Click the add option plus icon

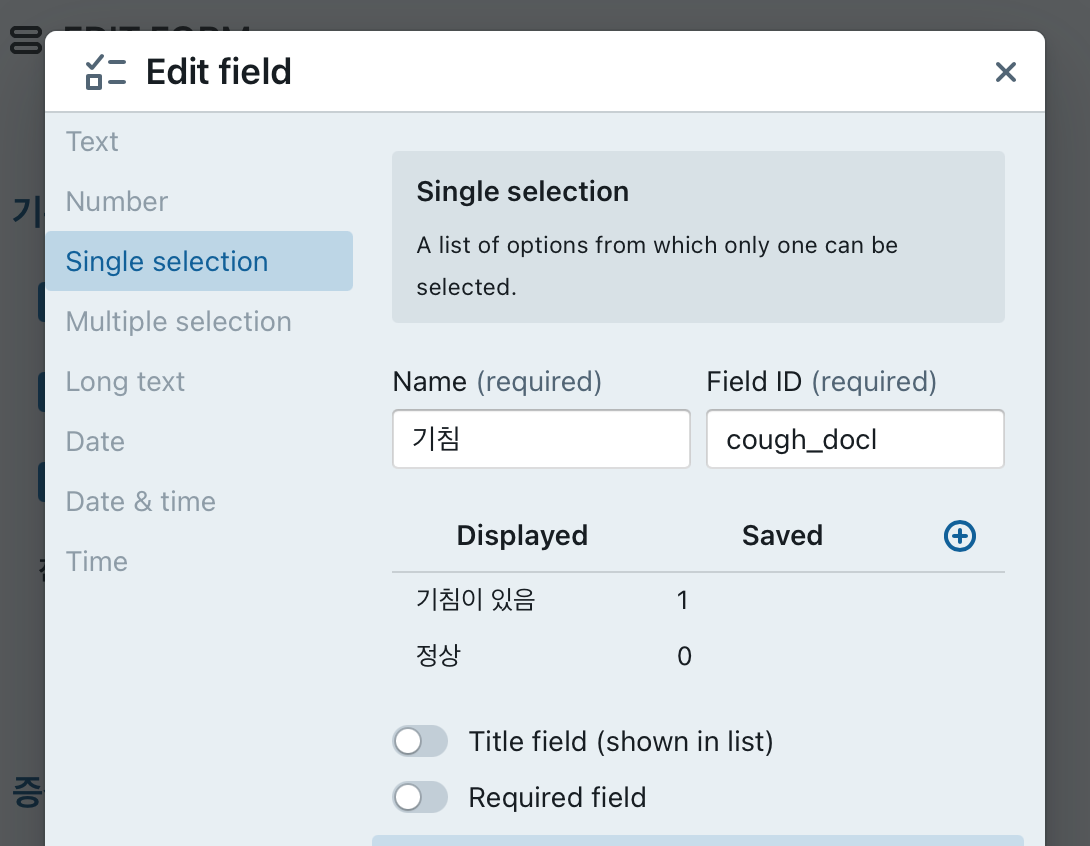[x=960, y=537]
